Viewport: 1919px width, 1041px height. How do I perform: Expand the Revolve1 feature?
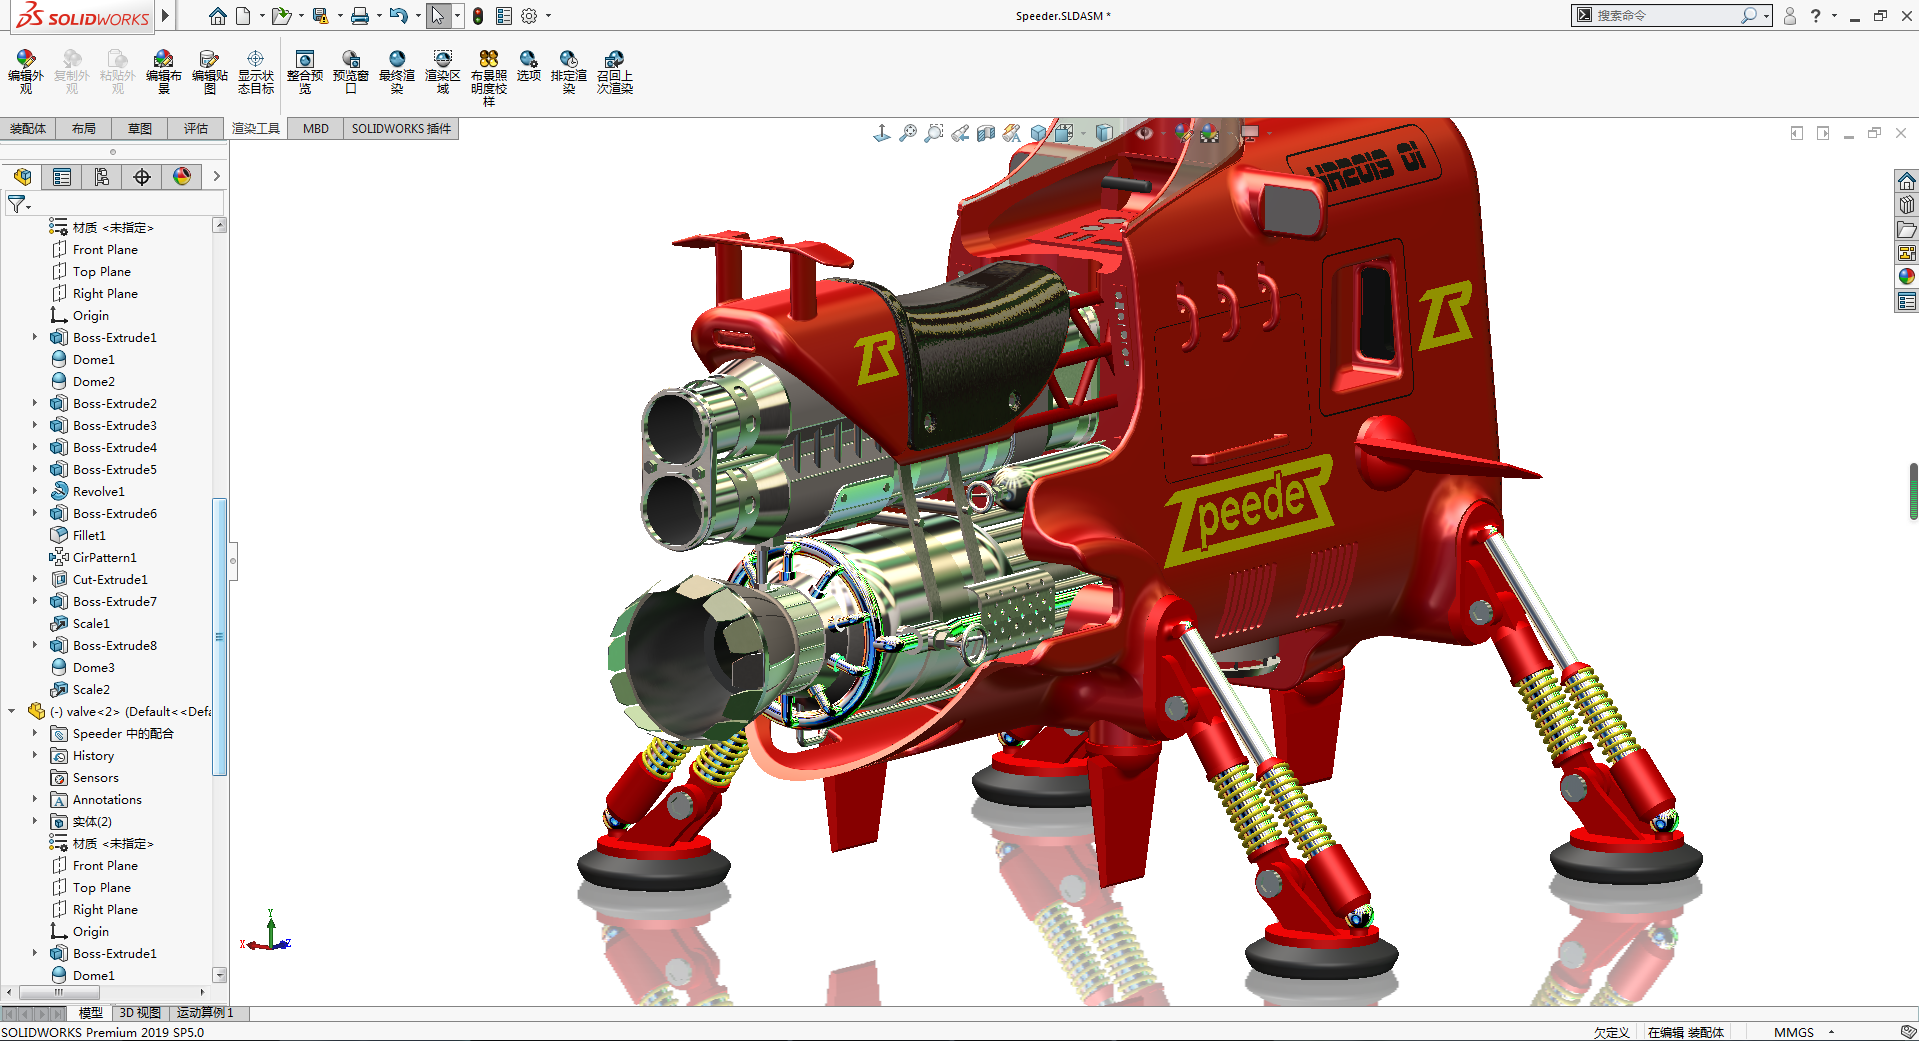click(34, 491)
